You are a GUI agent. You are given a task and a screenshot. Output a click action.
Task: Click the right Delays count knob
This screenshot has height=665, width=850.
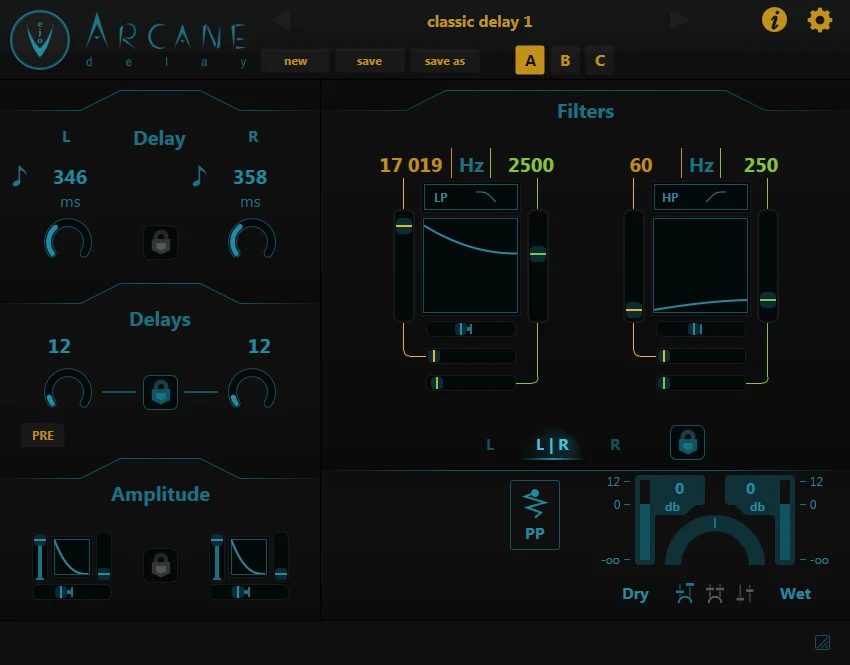pyautogui.click(x=252, y=389)
